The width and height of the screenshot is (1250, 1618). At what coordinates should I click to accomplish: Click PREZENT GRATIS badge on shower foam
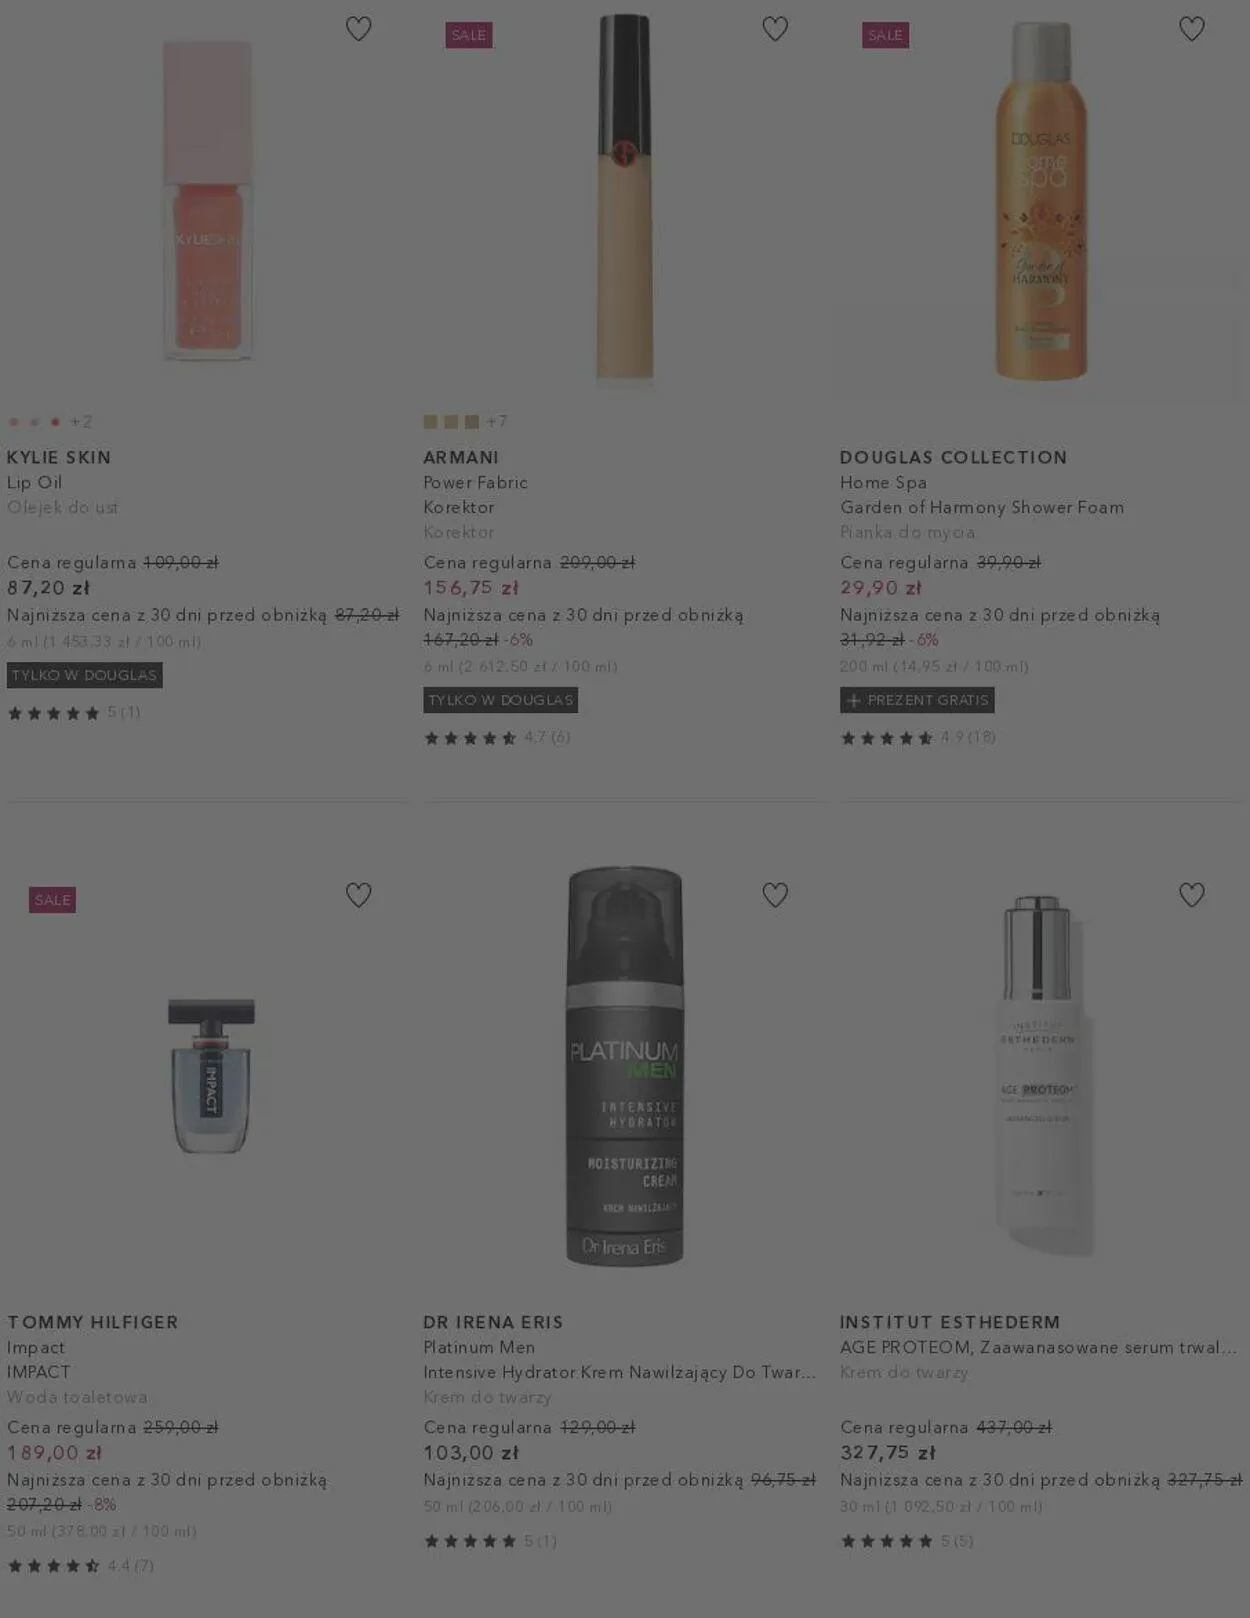pyautogui.click(x=917, y=700)
